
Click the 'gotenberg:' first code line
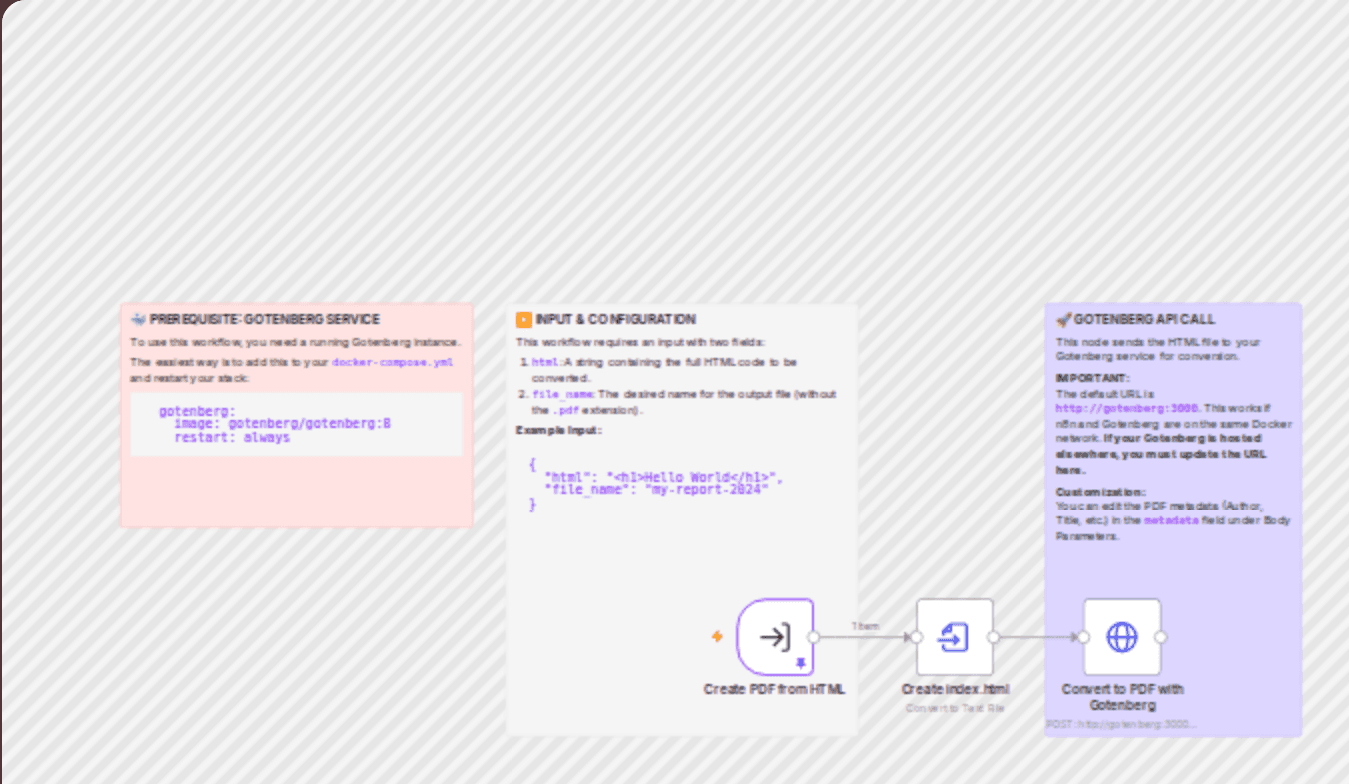(x=197, y=411)
